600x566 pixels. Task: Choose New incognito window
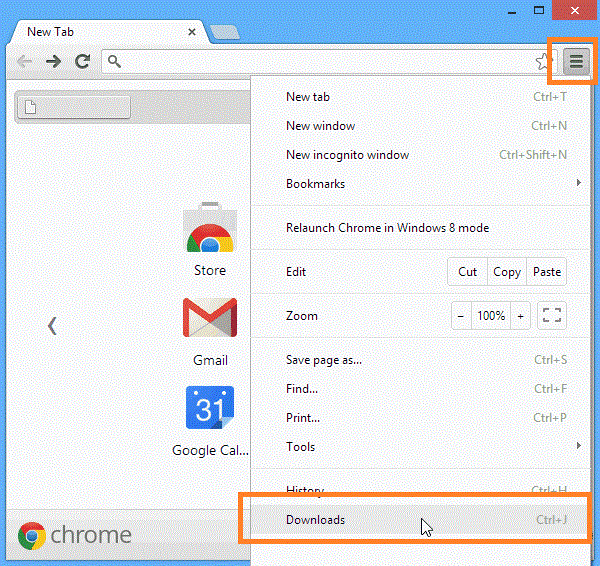[420, 155]
